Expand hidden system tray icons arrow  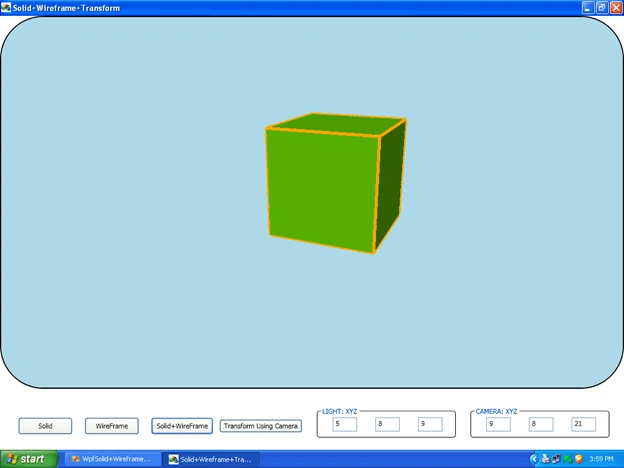click(x=534, y=459)
